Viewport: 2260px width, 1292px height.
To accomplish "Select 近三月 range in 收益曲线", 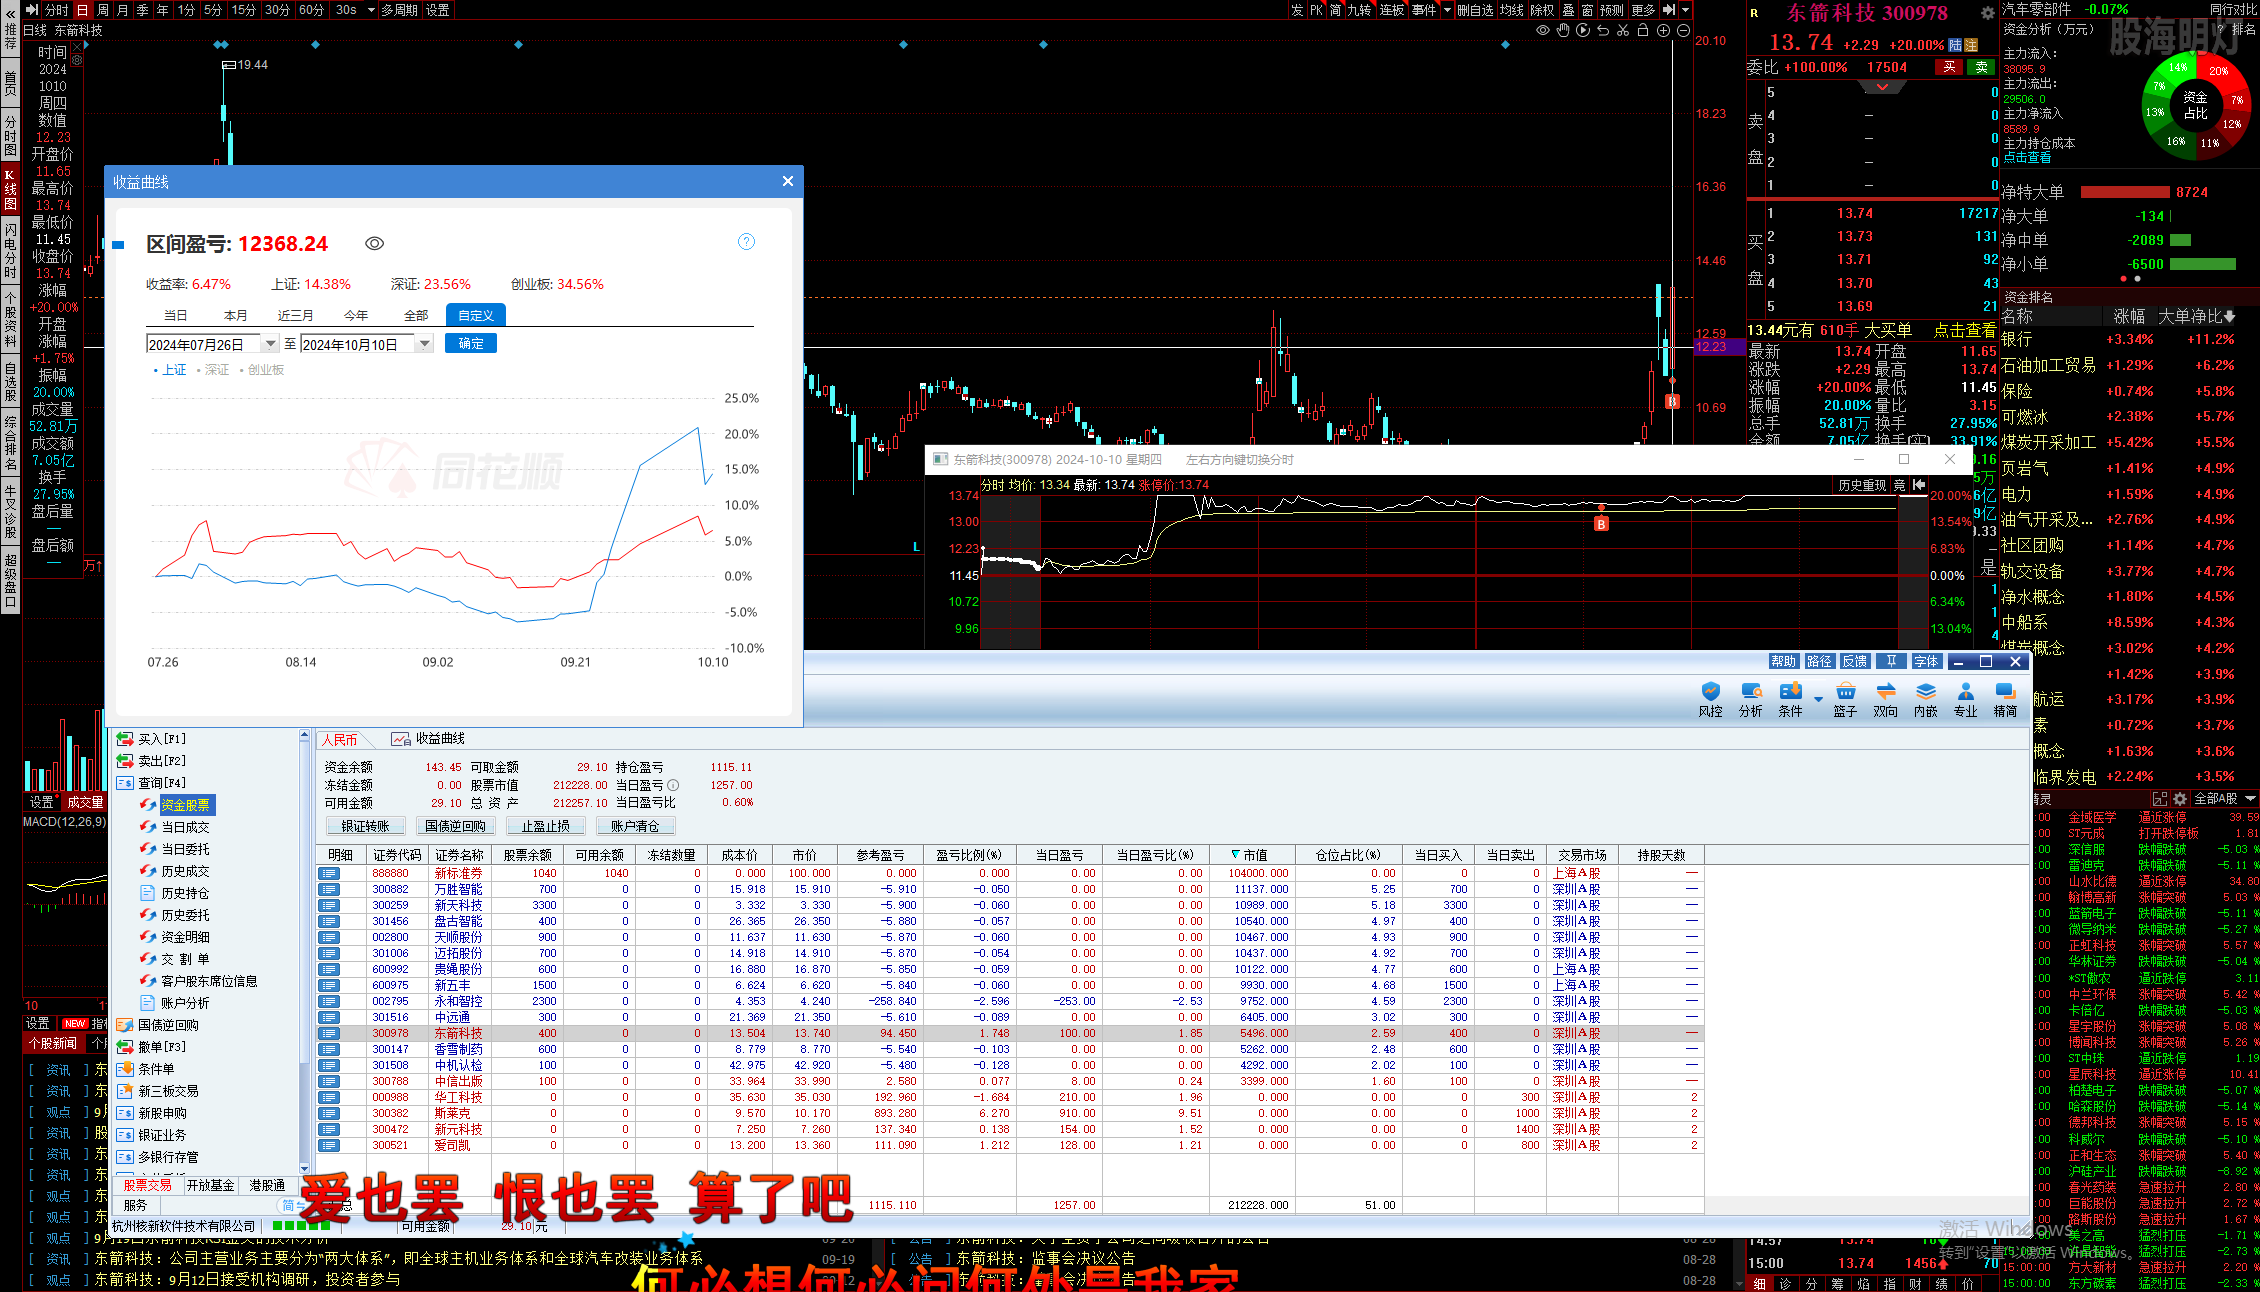I will click(x=295, y=315).
